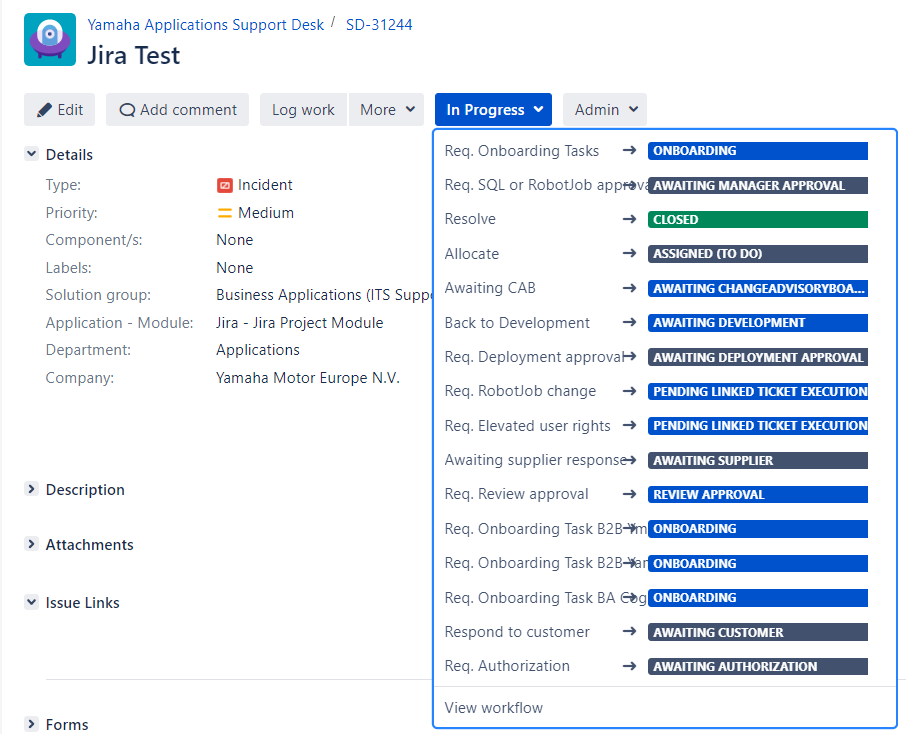Screen dimensions: 906x734
Task: Open the SD-31244 issue link
Action: coord(379,25)
